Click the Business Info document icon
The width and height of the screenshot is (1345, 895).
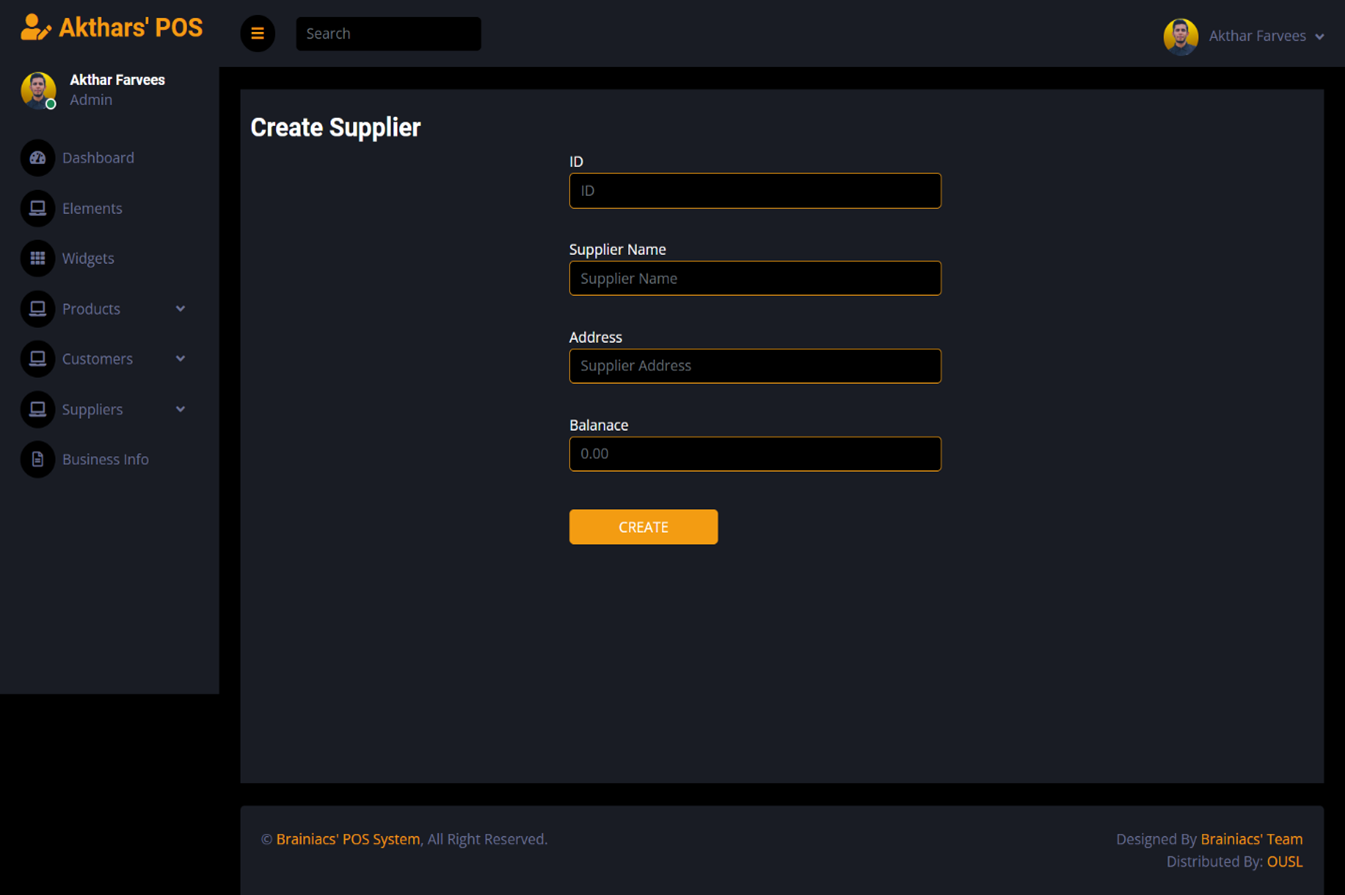tap(38, 459)
